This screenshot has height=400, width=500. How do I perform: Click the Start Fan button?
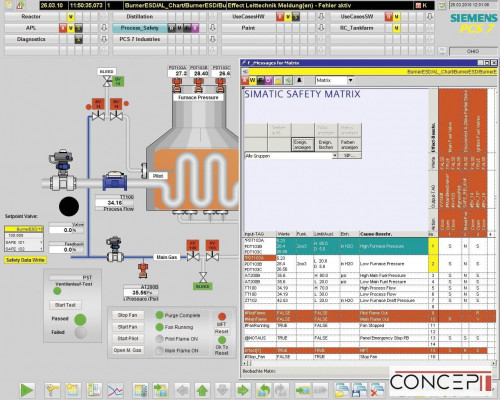coord(128,327)
